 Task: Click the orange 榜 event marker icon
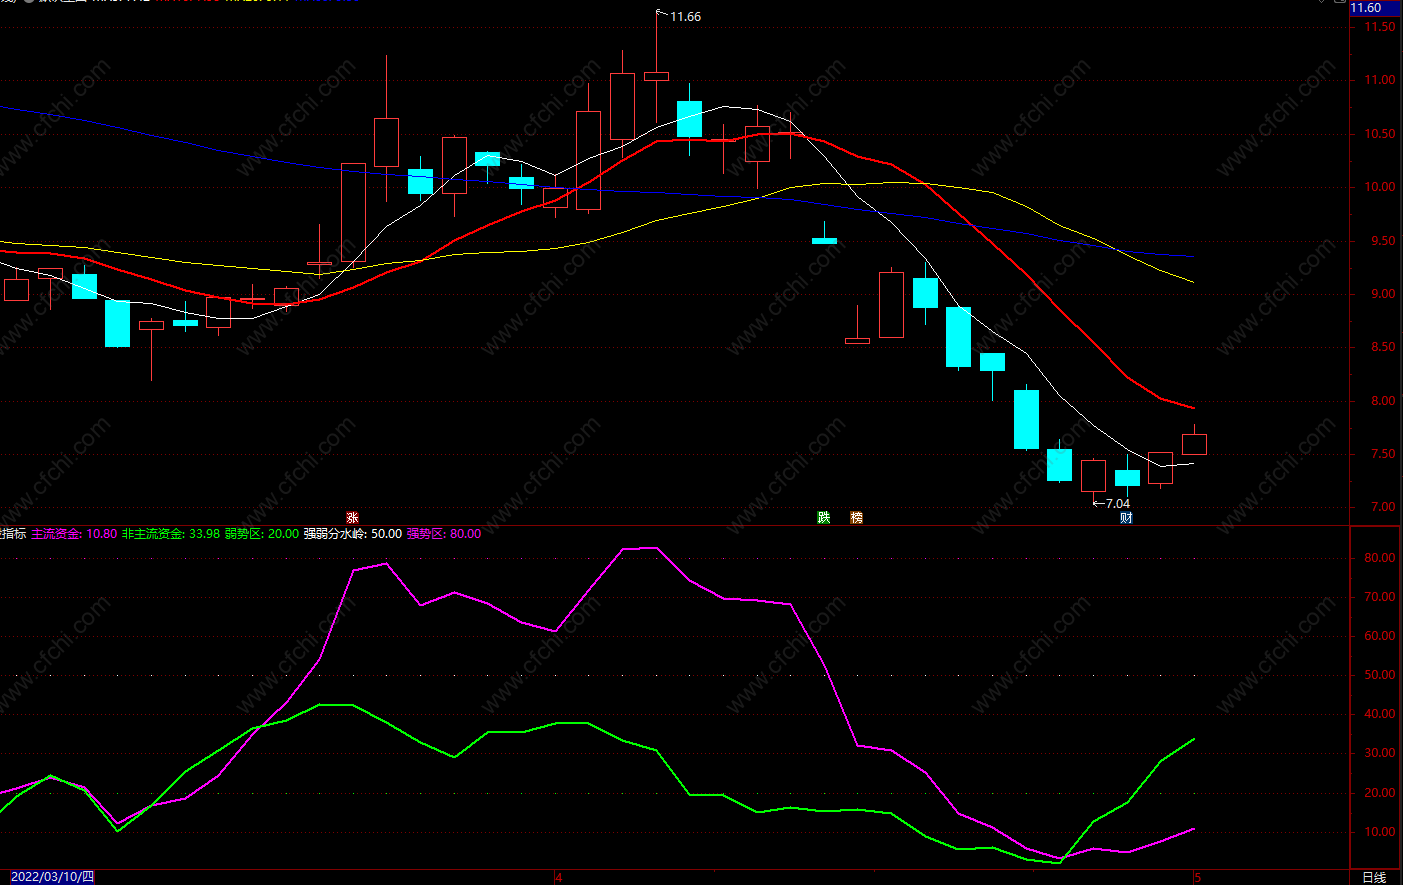857,517
